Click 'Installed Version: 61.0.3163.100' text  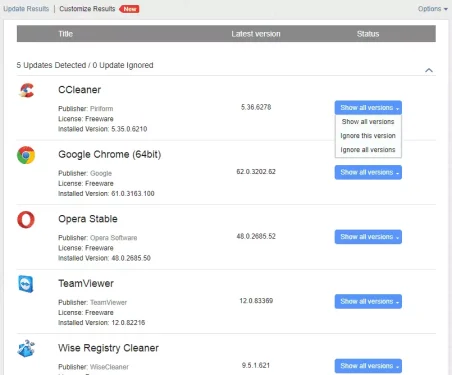pos(106,194)
